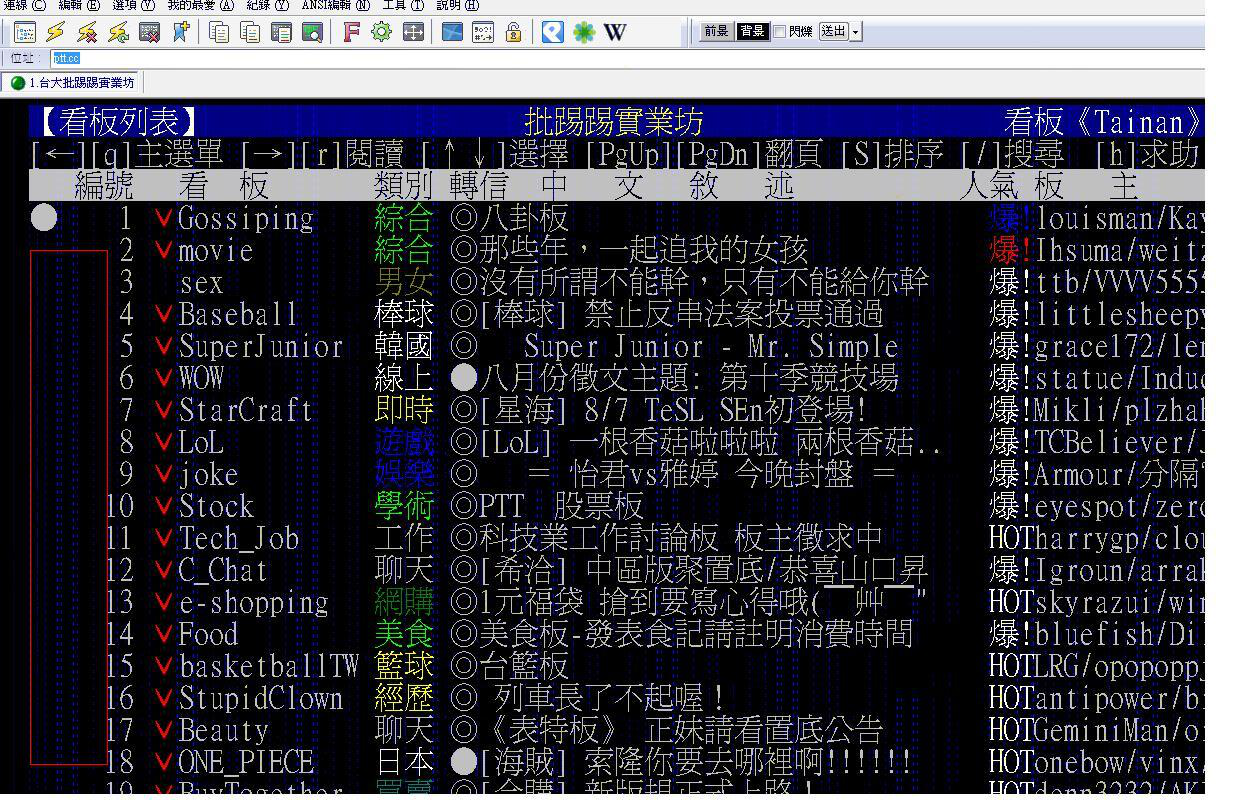Image resolution: width=1236 pixels, height=806 pixels.
Task: Add current site to favorites icon
Action: [180, 32]
